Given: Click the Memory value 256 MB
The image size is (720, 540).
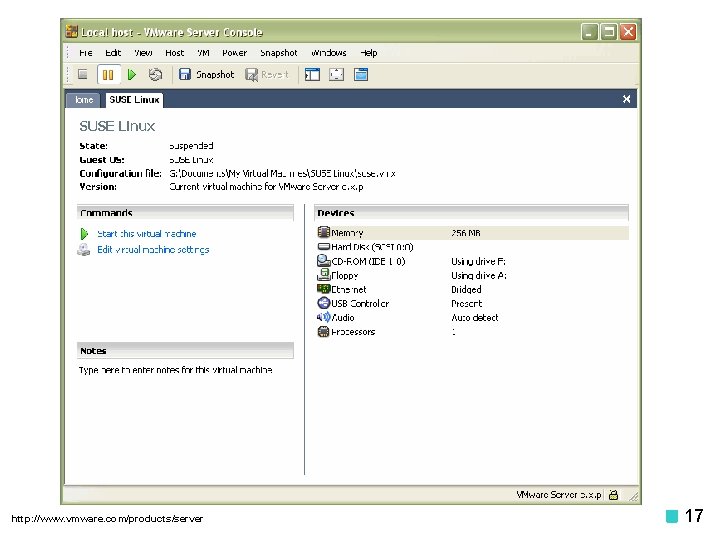Looking at the screenshot, I should tap(466, 233).
